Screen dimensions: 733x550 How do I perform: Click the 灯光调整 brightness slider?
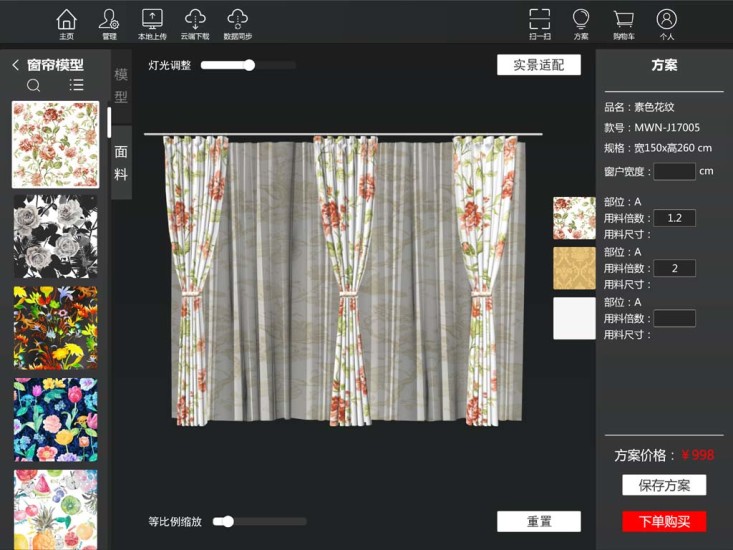[x=249, y=65]
